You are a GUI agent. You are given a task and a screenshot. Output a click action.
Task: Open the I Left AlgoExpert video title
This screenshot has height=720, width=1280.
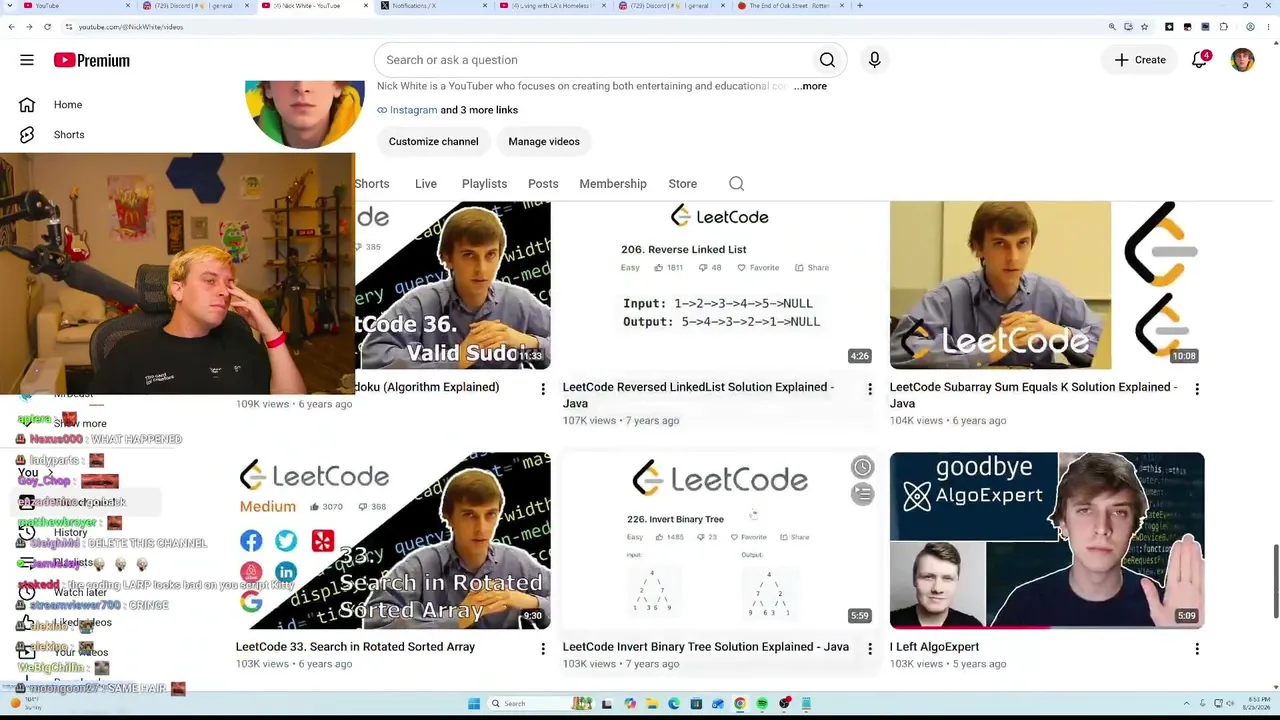pos(934,647)
